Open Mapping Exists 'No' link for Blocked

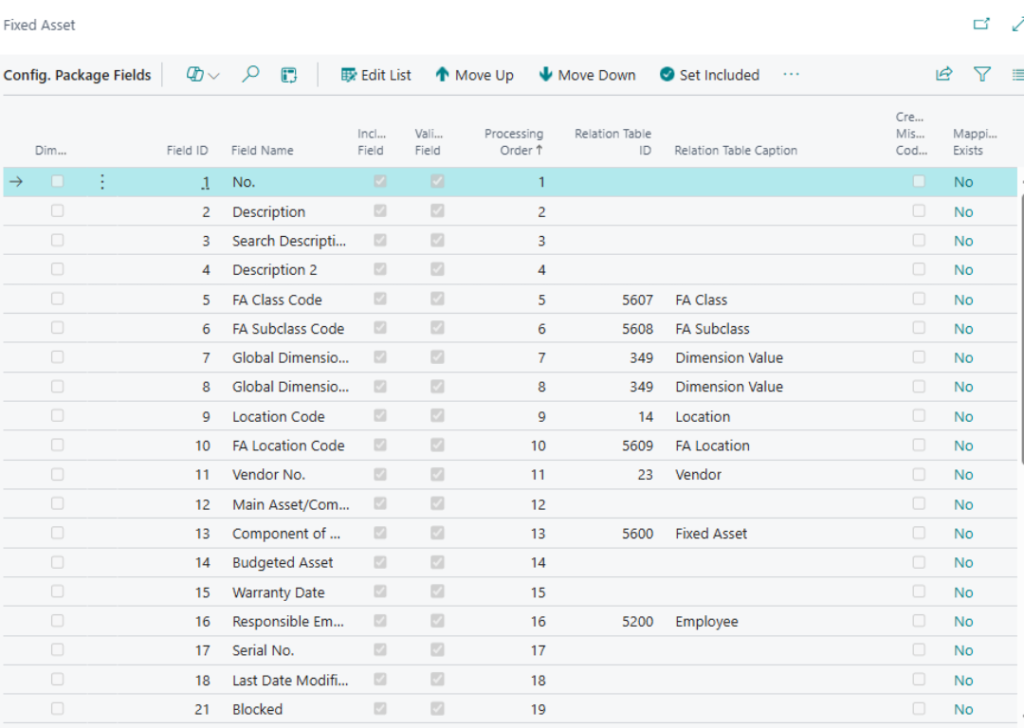click(x=962, y=709)
